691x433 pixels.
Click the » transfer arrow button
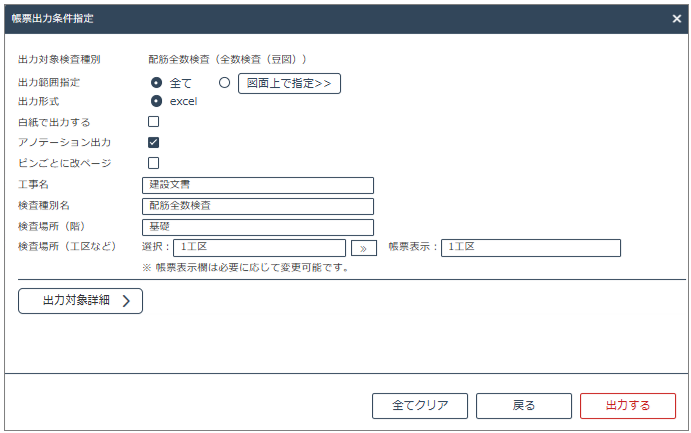tap(364, 248)
